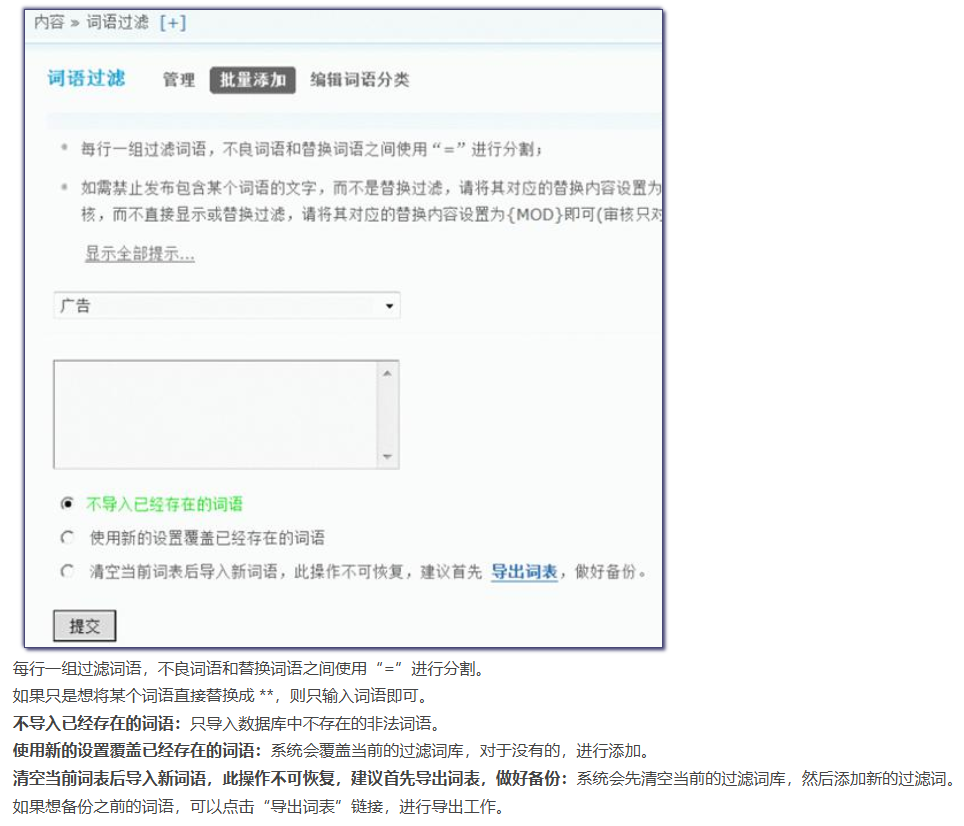Click the green 不导入已经存在的词语 label text
The height and width of the screenshot is (826, 964).
(164, 504)
